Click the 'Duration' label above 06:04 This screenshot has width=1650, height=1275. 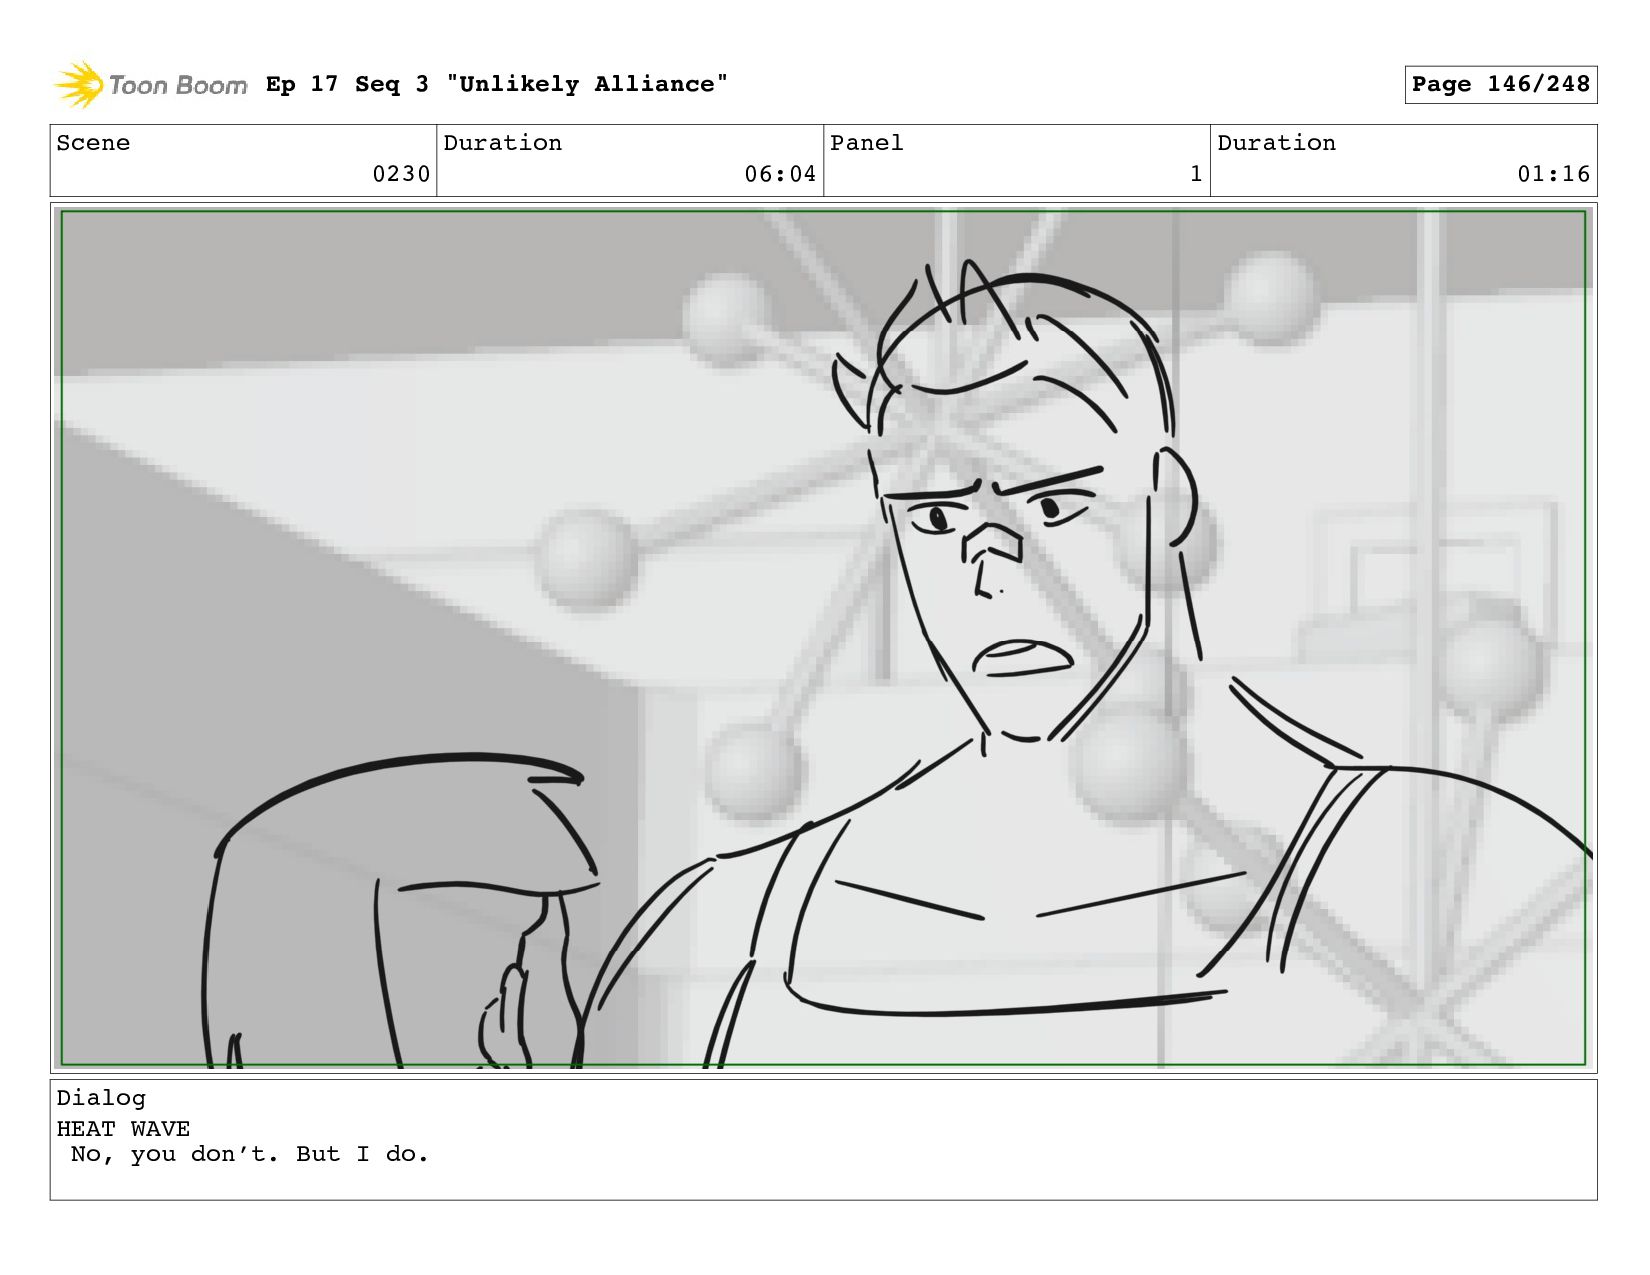pos(502,143)
